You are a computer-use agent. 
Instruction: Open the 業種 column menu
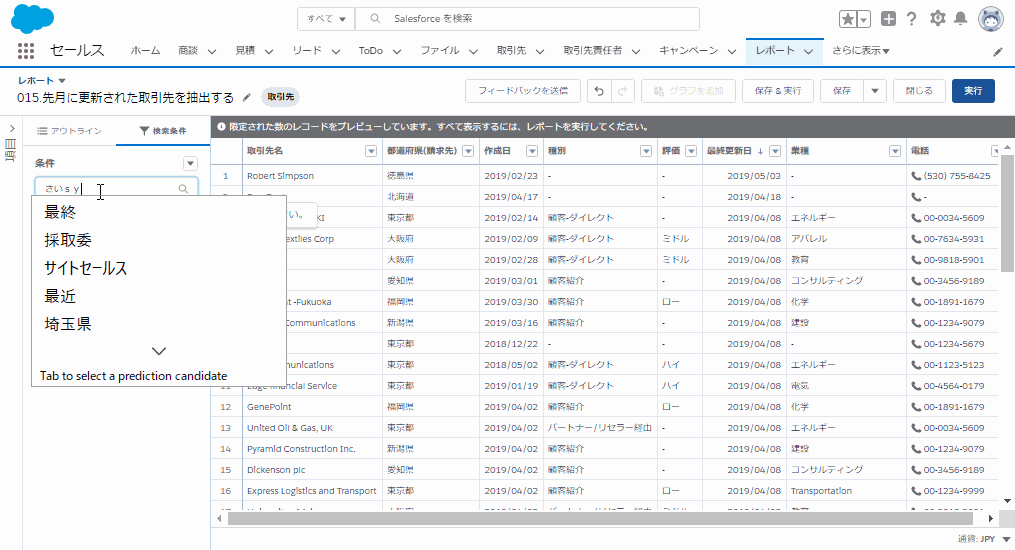(895, 151)
